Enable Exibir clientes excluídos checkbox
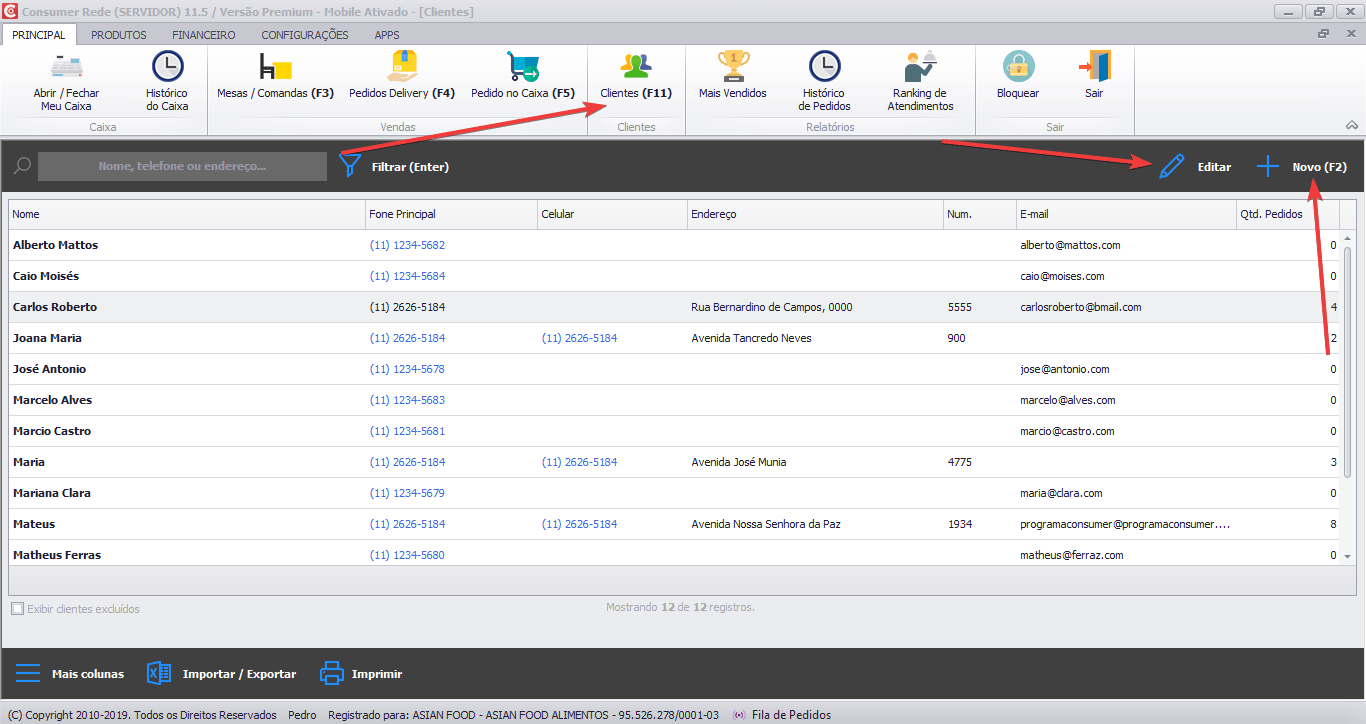1366x724 pixels. pyautogui.click(x=17, y=609)
